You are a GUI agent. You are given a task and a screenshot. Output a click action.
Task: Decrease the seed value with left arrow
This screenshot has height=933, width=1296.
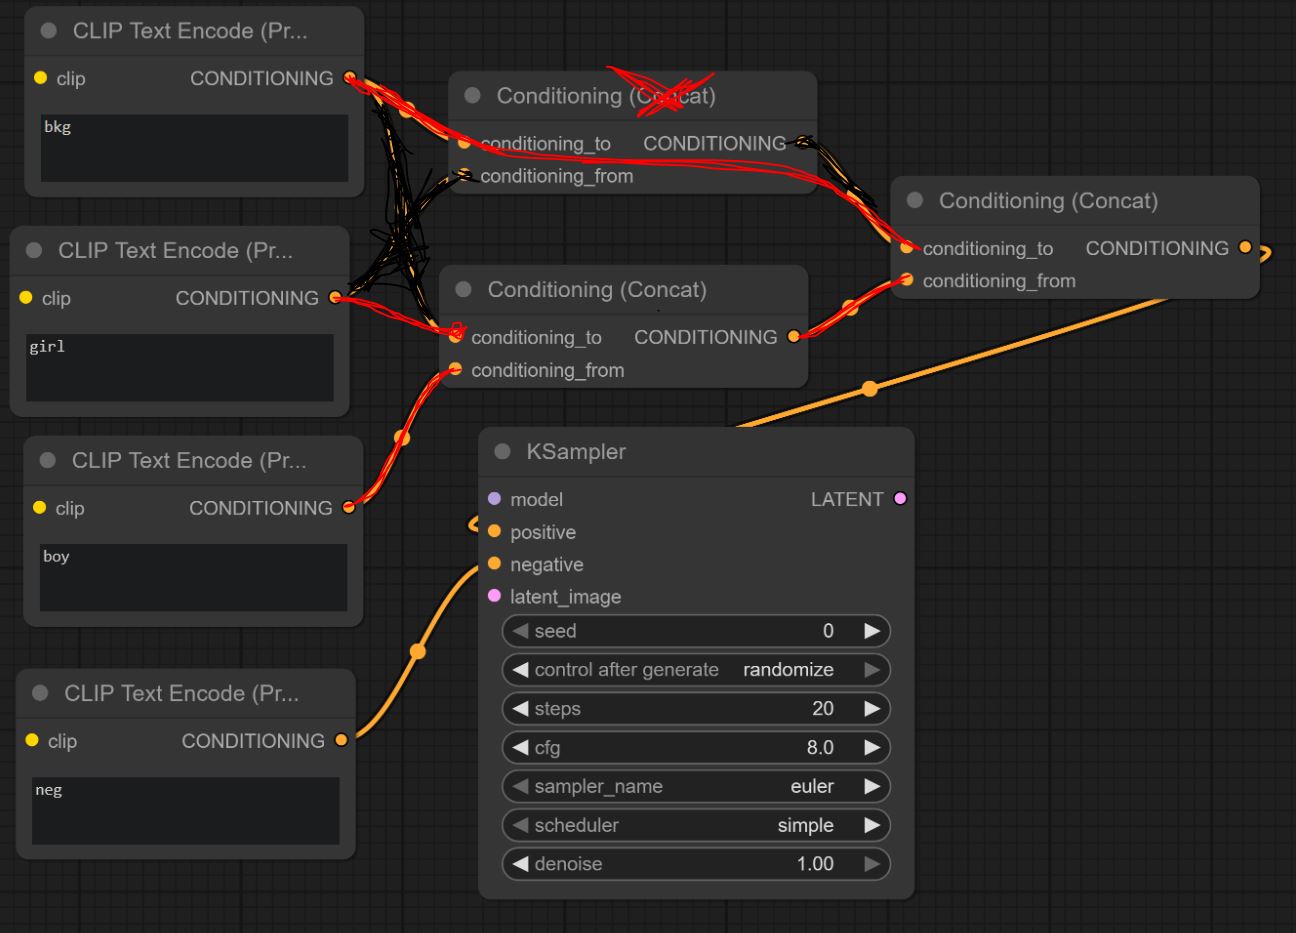point(520,631)
